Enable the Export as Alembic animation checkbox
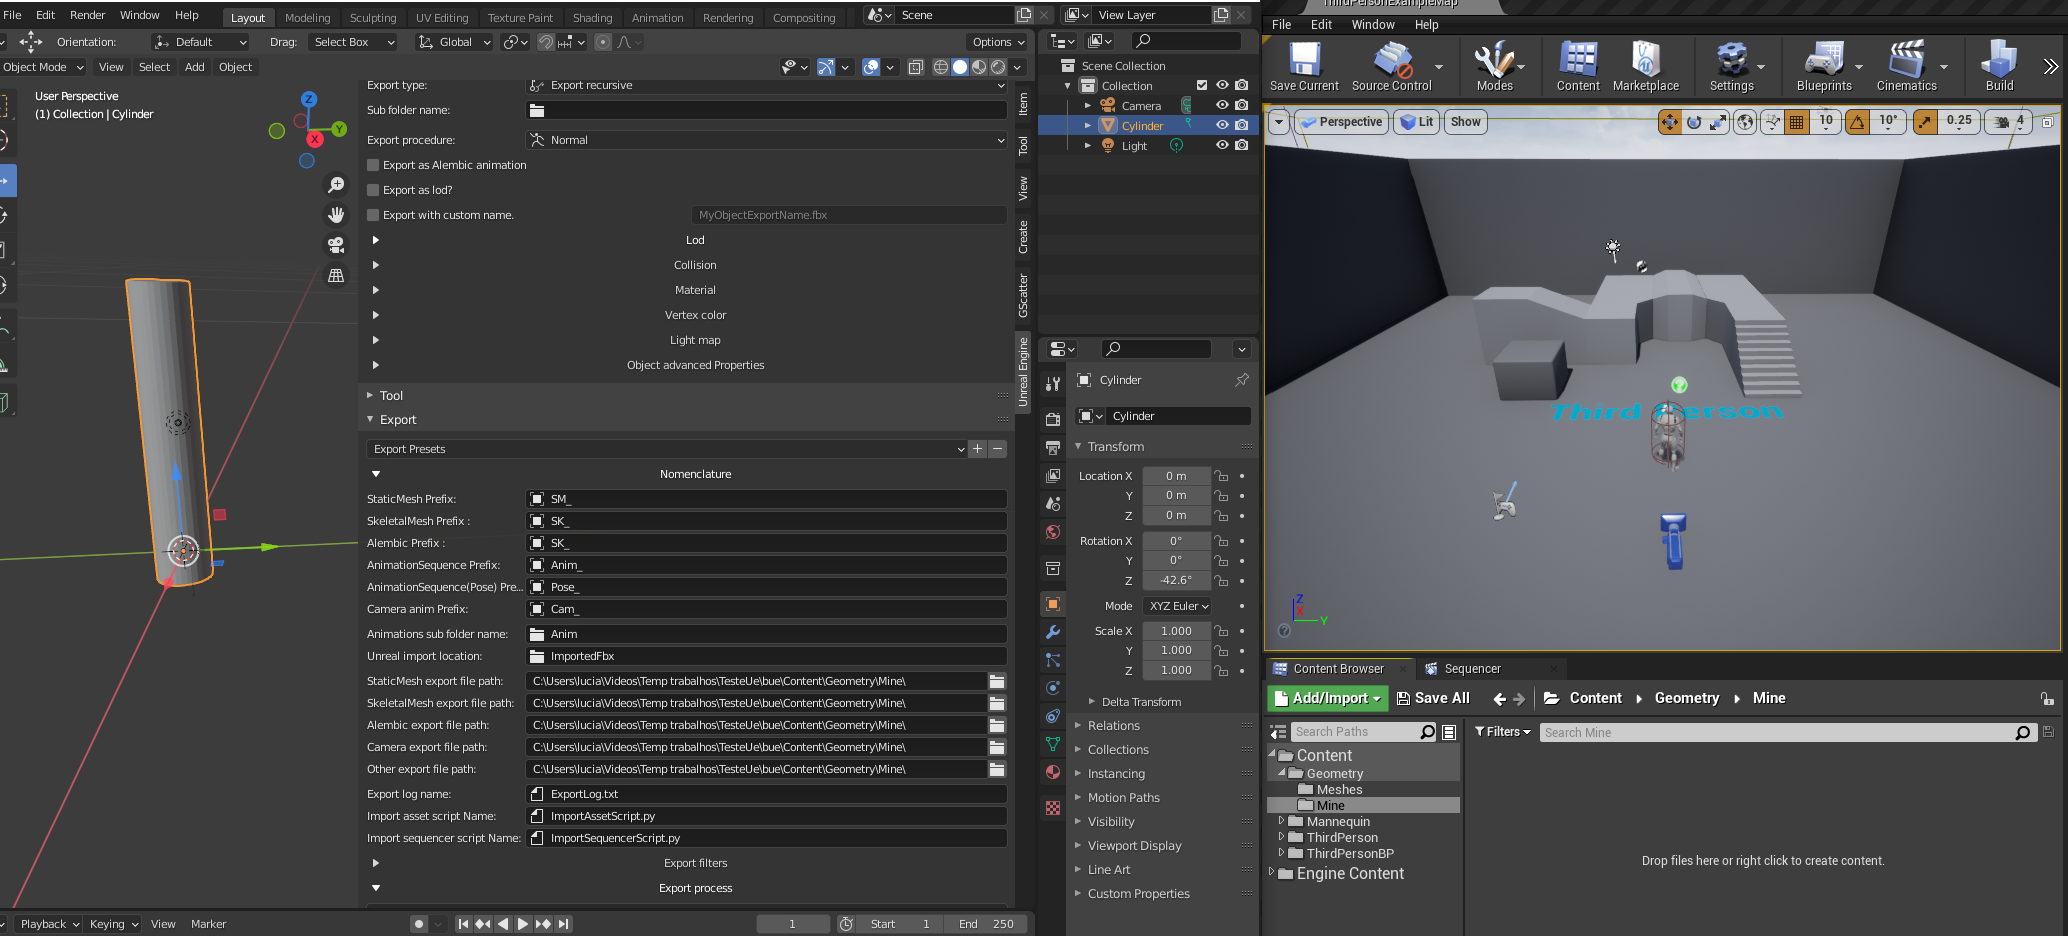The width and height of the screenshot is (2068, 936). [x=372, y=165]
